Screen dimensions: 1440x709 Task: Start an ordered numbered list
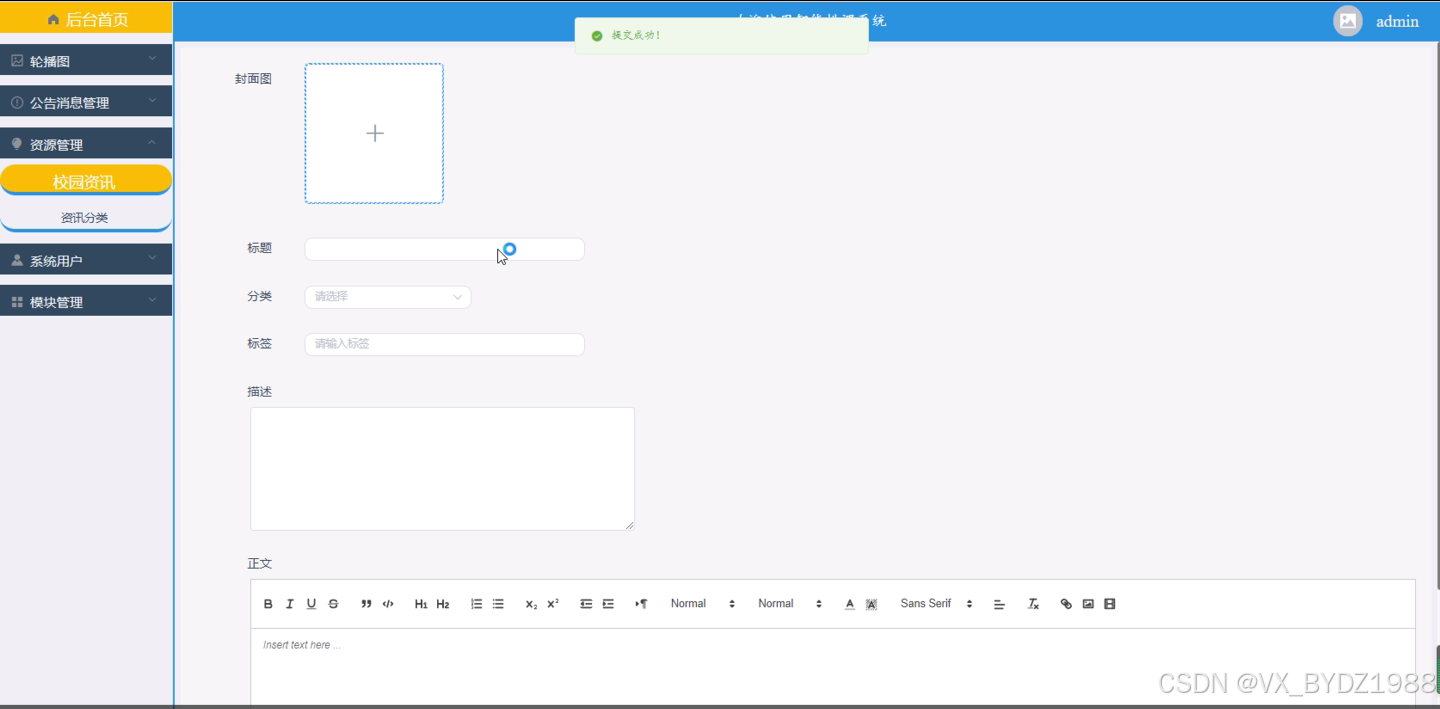[476, 604]
